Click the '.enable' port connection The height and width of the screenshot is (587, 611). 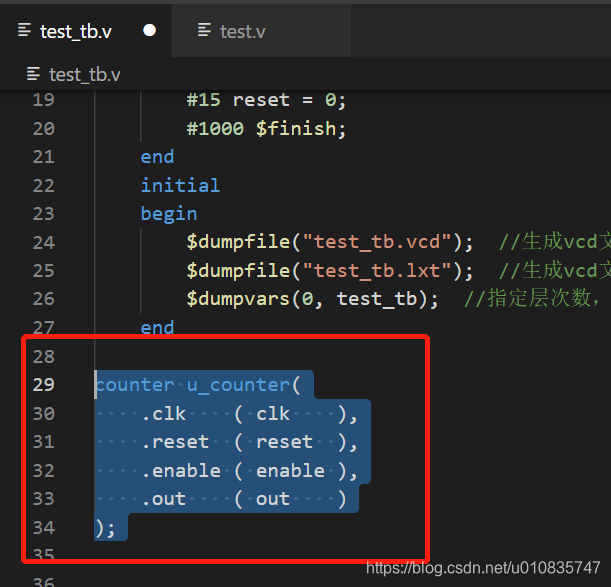point(249,471)
